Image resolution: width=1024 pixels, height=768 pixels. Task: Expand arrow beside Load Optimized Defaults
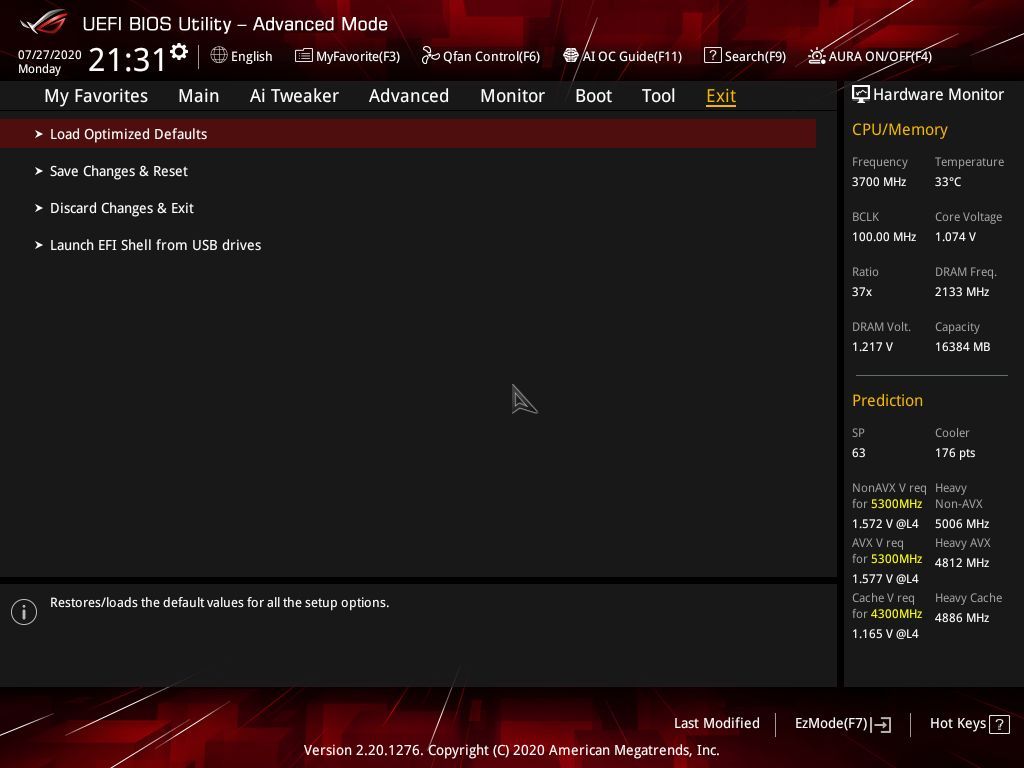(x=39, y=134)
